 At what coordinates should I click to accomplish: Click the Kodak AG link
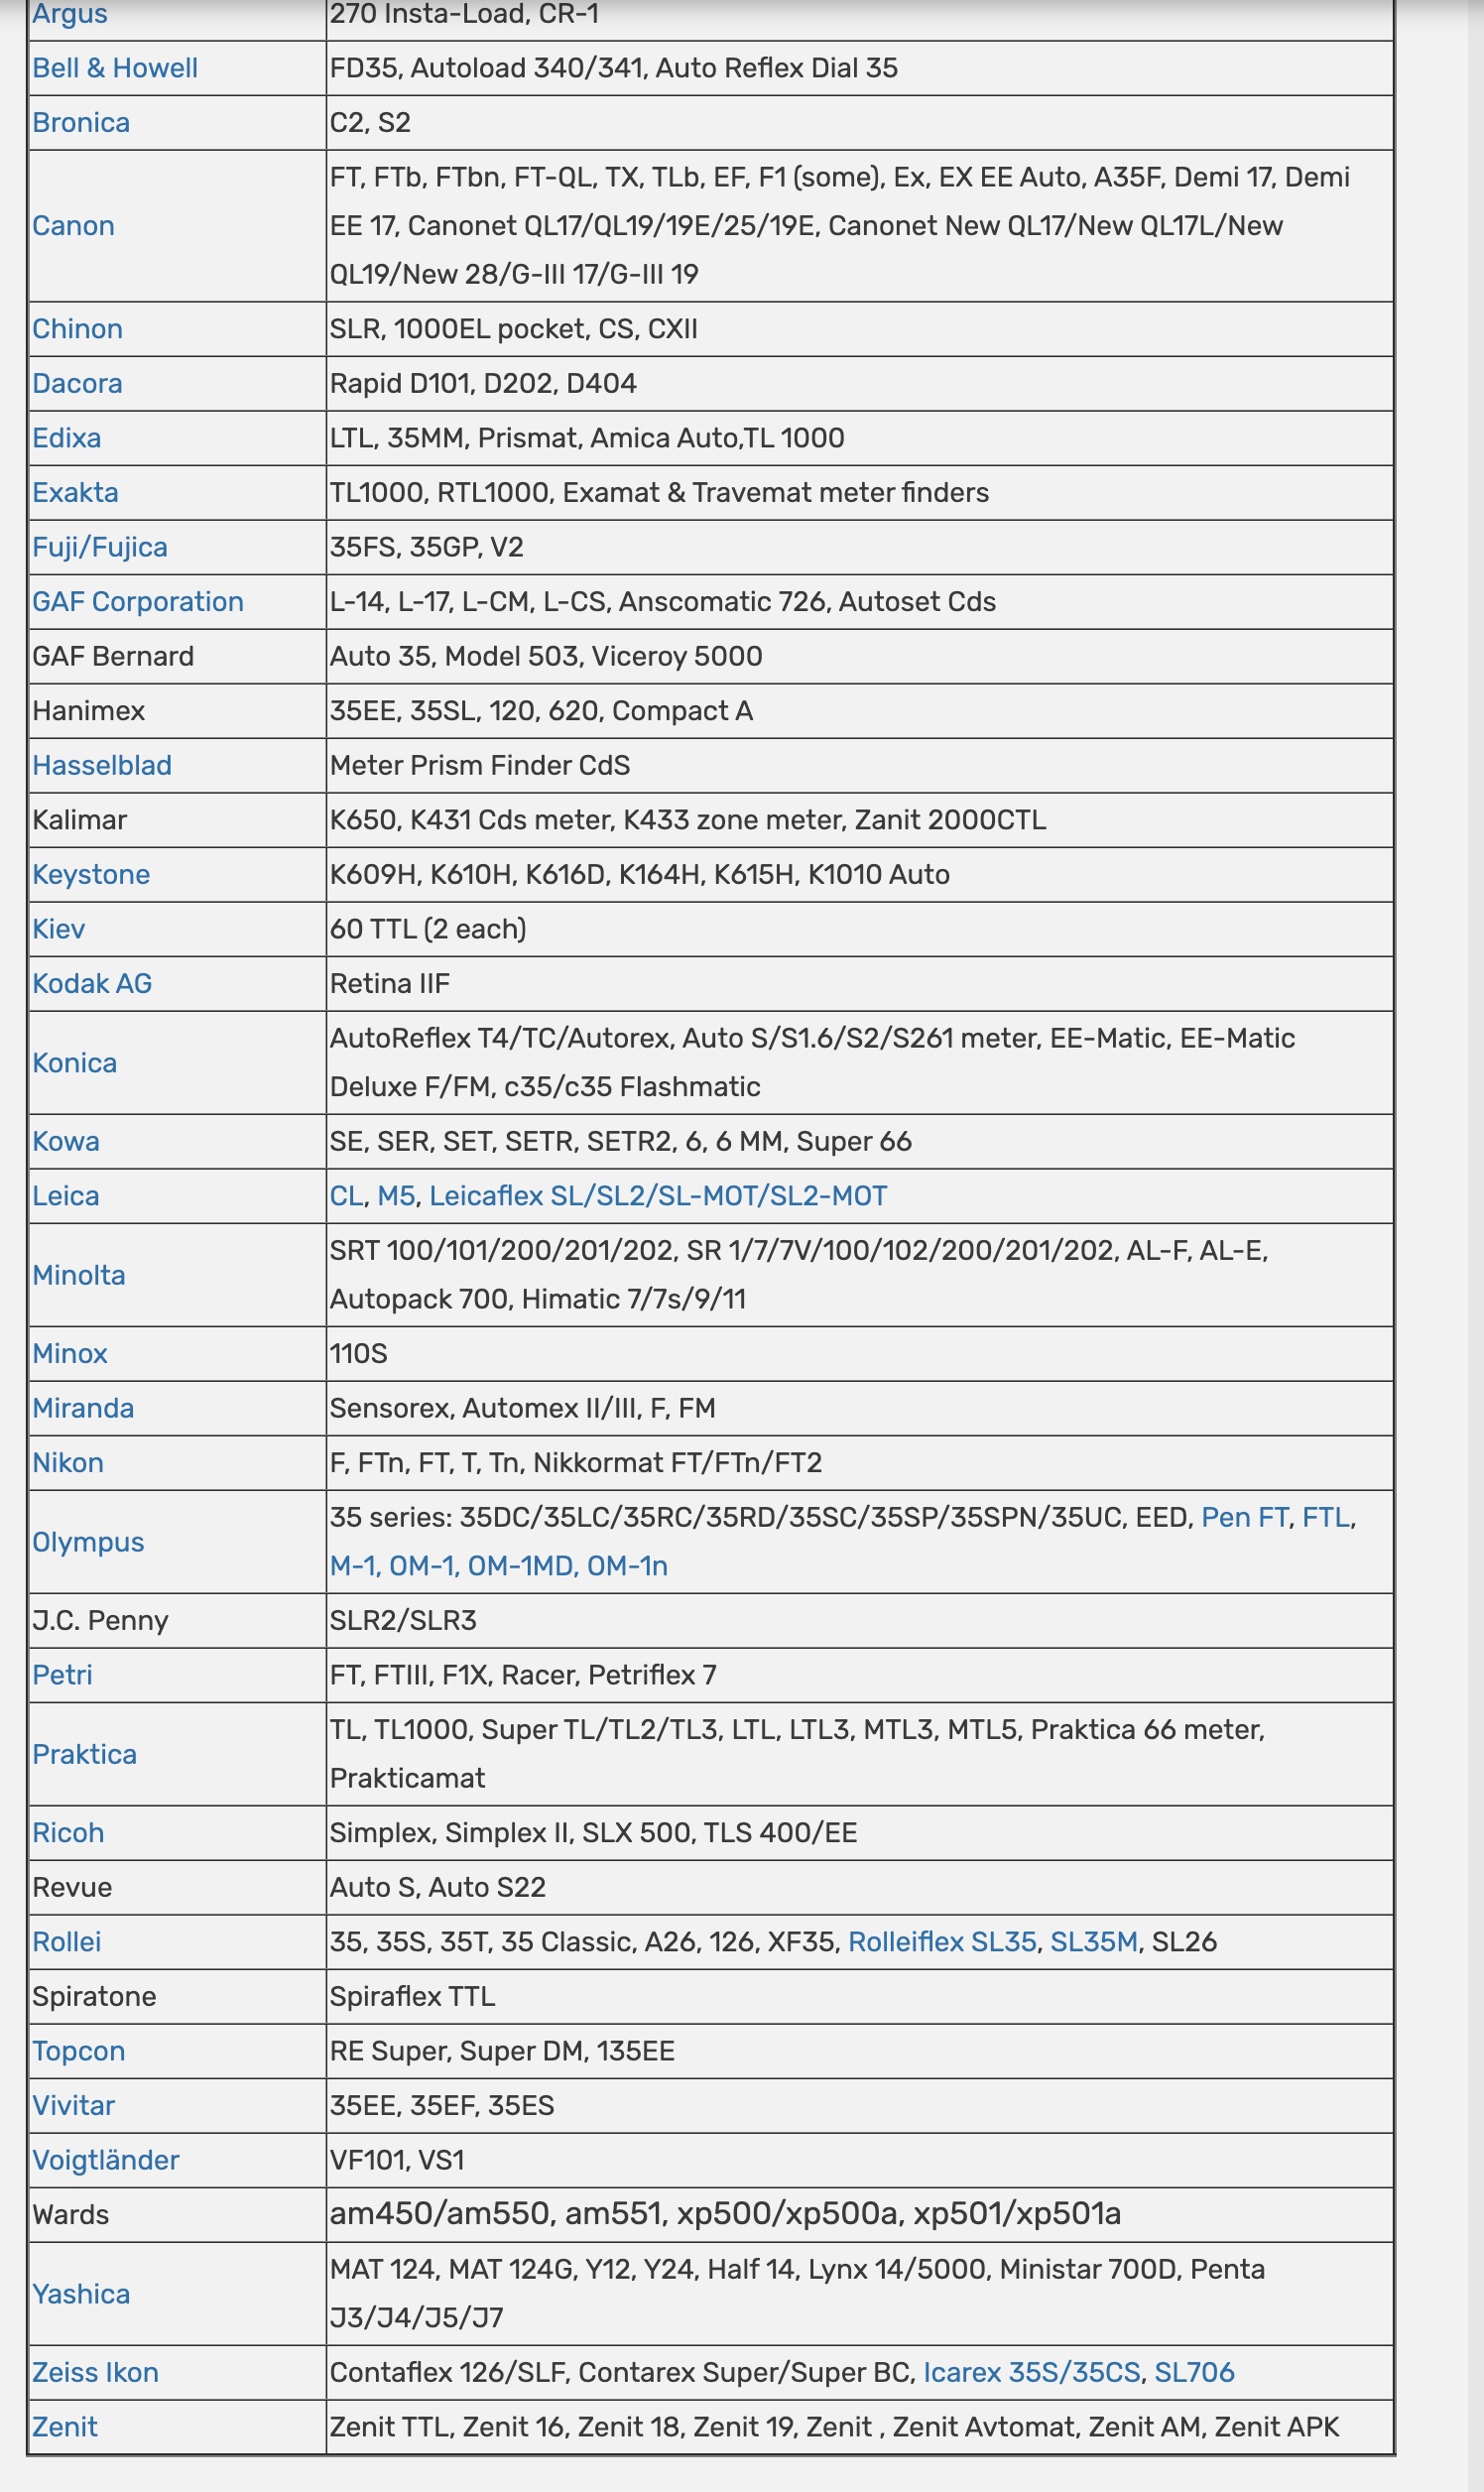tap(92, 984)
